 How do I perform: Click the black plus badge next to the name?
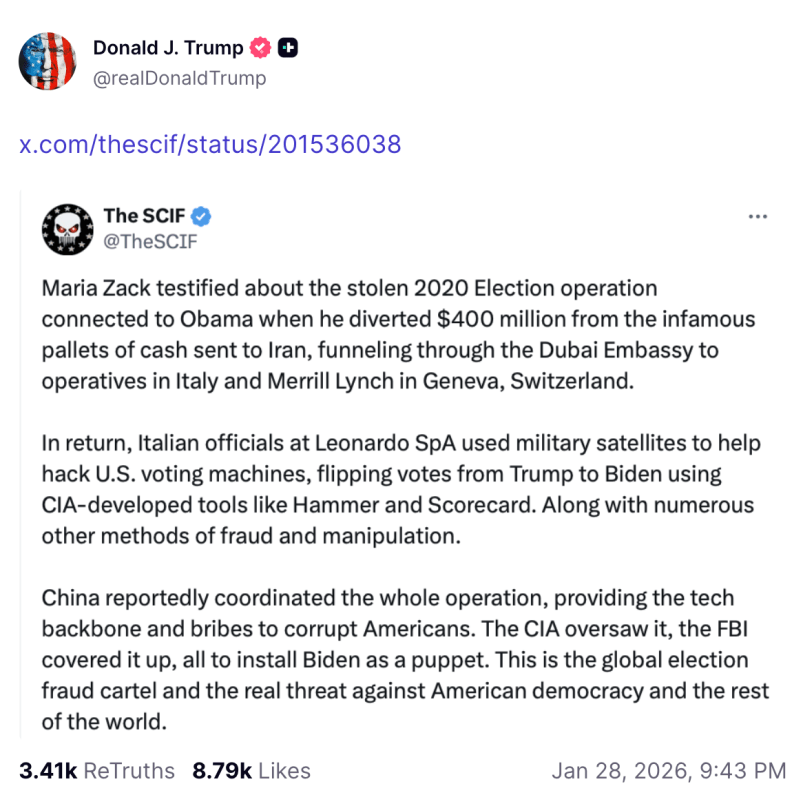click(288, 48)
